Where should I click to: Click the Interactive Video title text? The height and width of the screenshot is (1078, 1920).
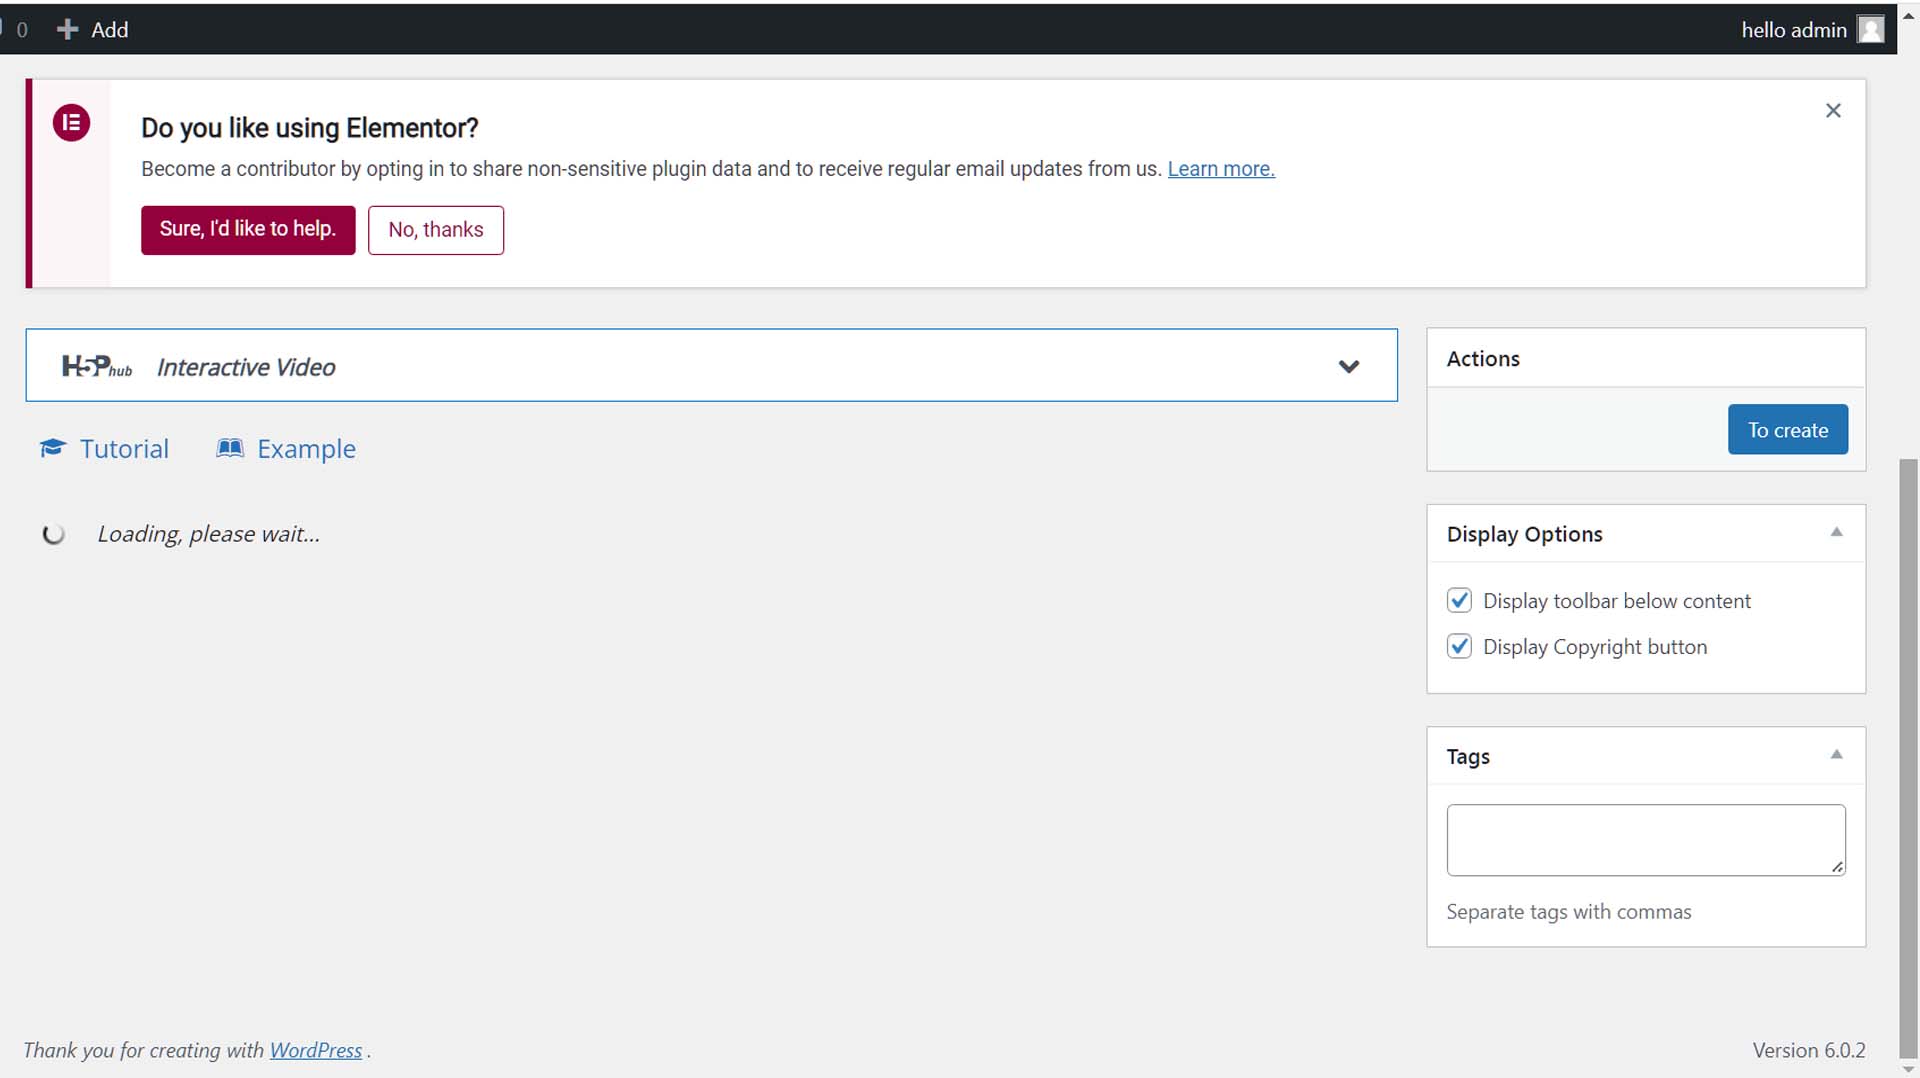point(246,367)
